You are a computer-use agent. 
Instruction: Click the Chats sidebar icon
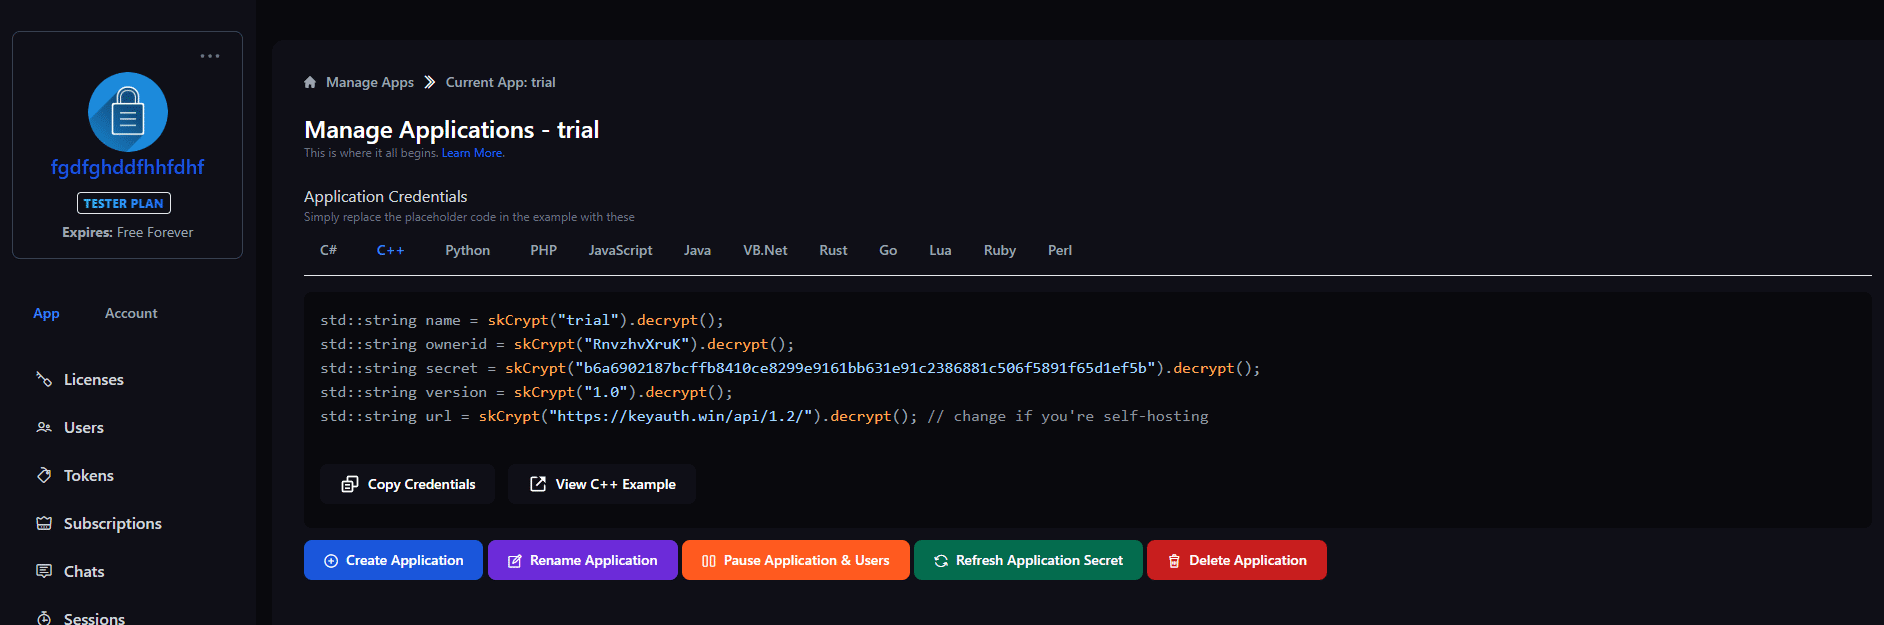click(x=44, y=571)
